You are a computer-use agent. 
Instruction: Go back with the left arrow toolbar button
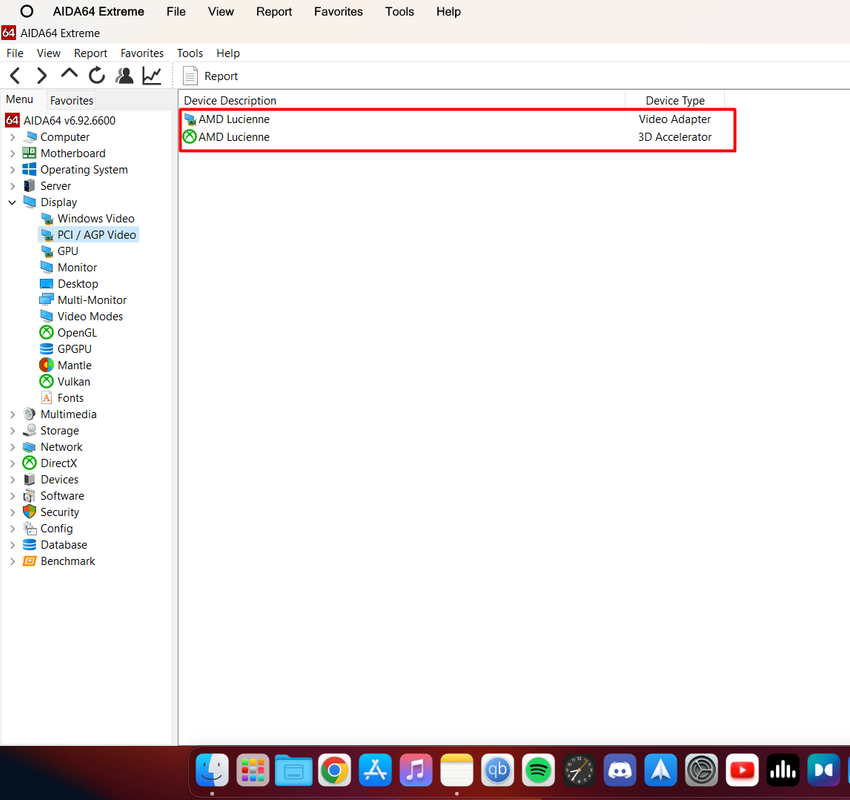click(x=15, y=76)
